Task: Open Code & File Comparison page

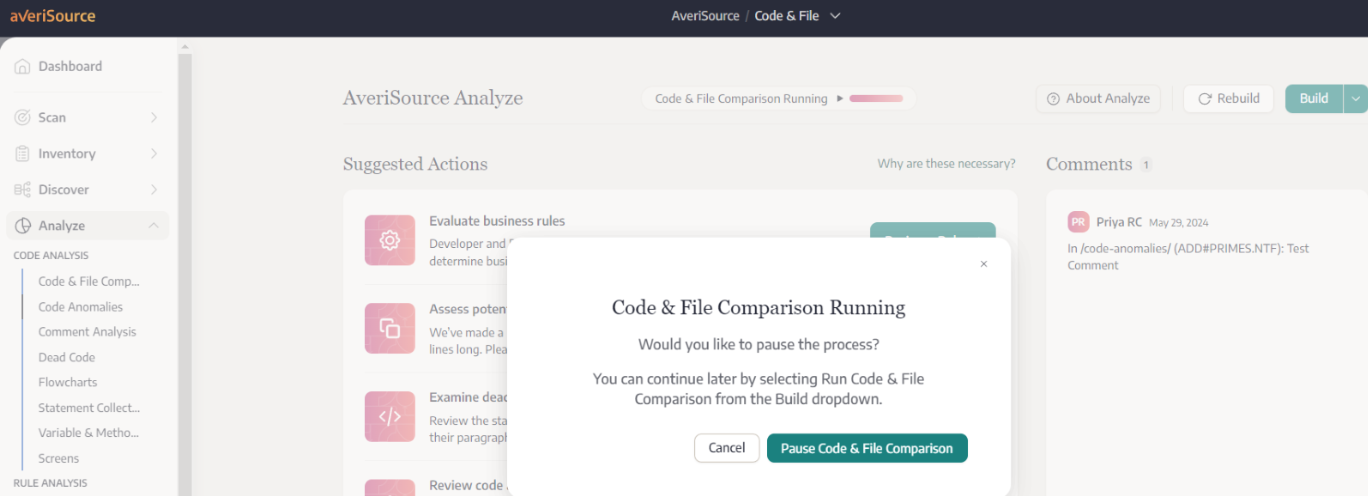Action: [x=89, y=282]
